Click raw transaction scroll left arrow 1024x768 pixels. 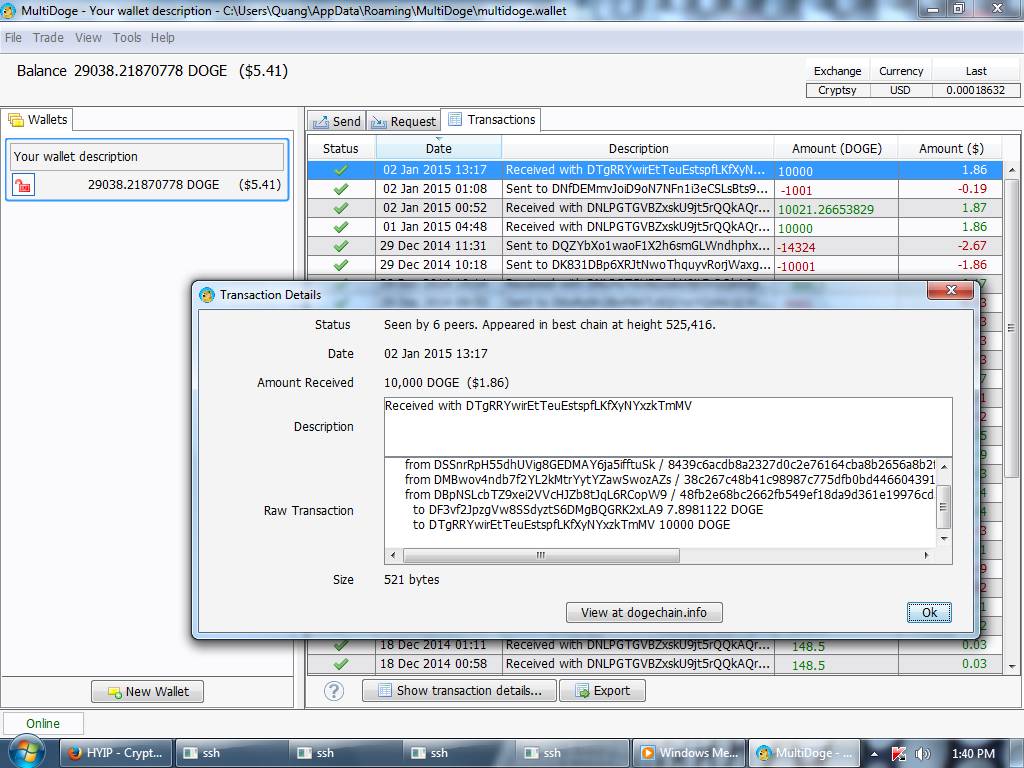point(392,556)
